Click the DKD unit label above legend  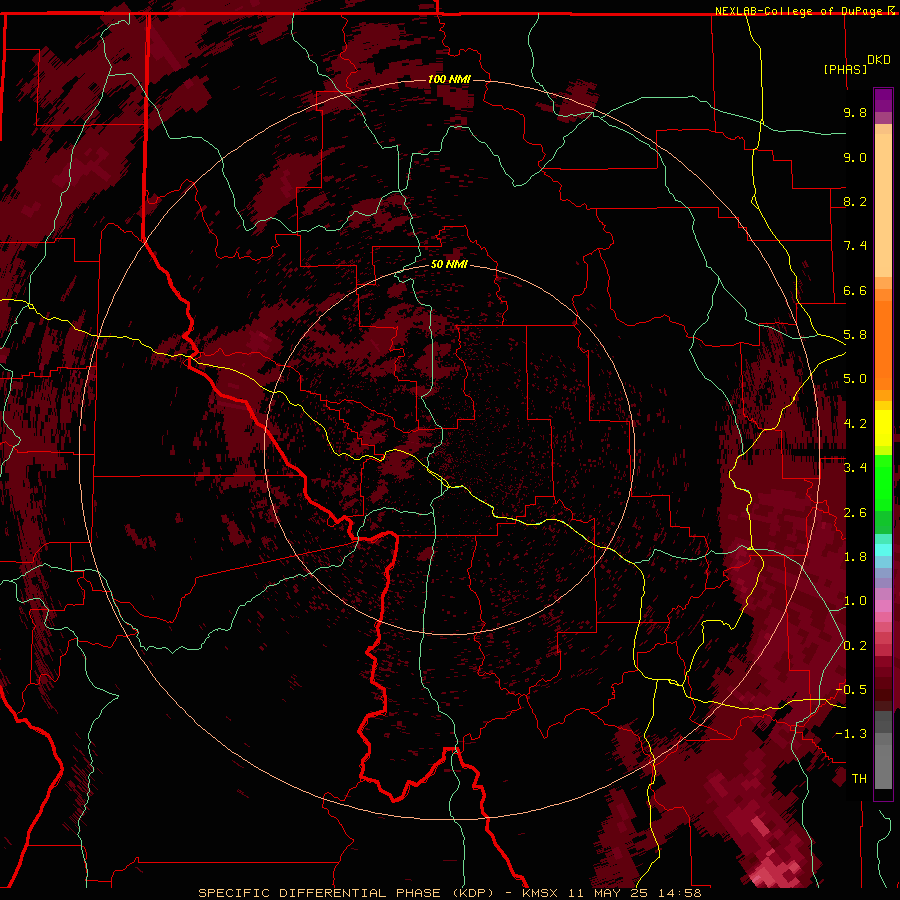[879, 59]
